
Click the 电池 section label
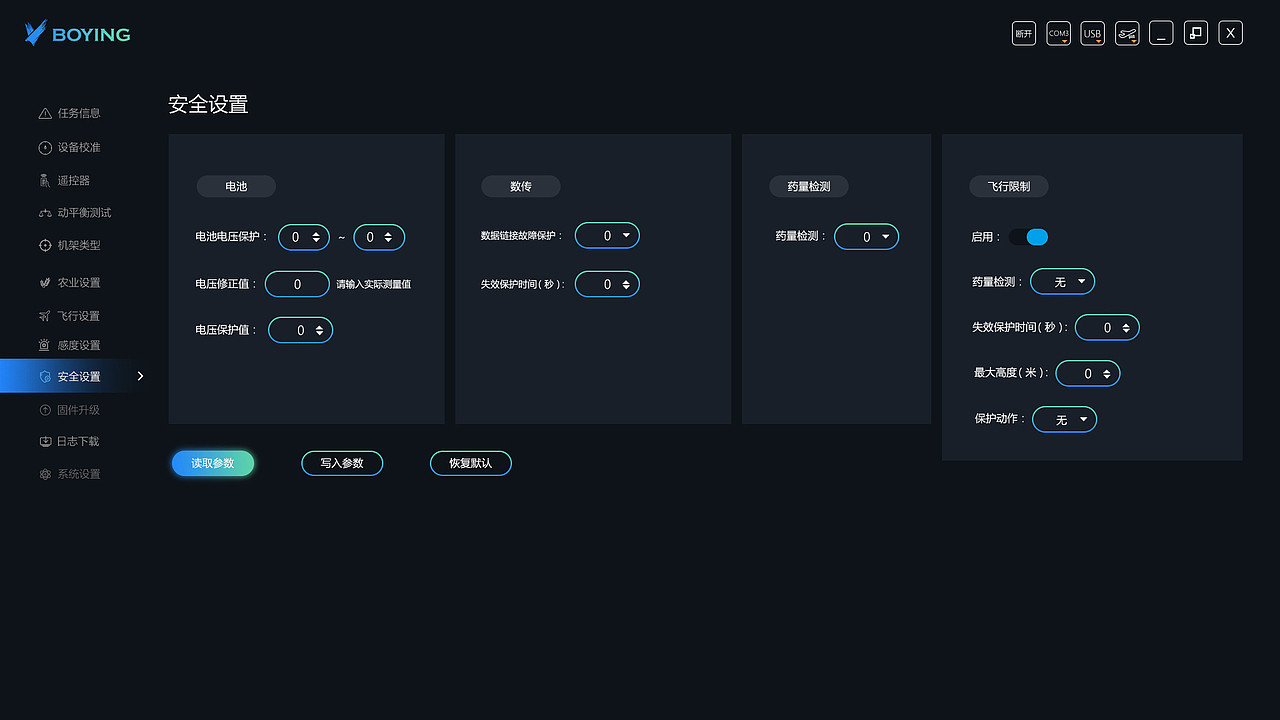point(236,187)
